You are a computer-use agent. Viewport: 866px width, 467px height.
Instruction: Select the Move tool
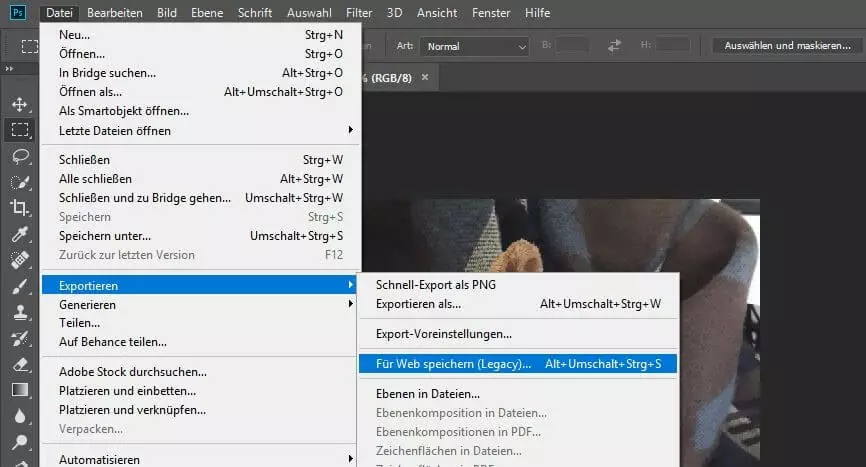click(x=19, y=104)
